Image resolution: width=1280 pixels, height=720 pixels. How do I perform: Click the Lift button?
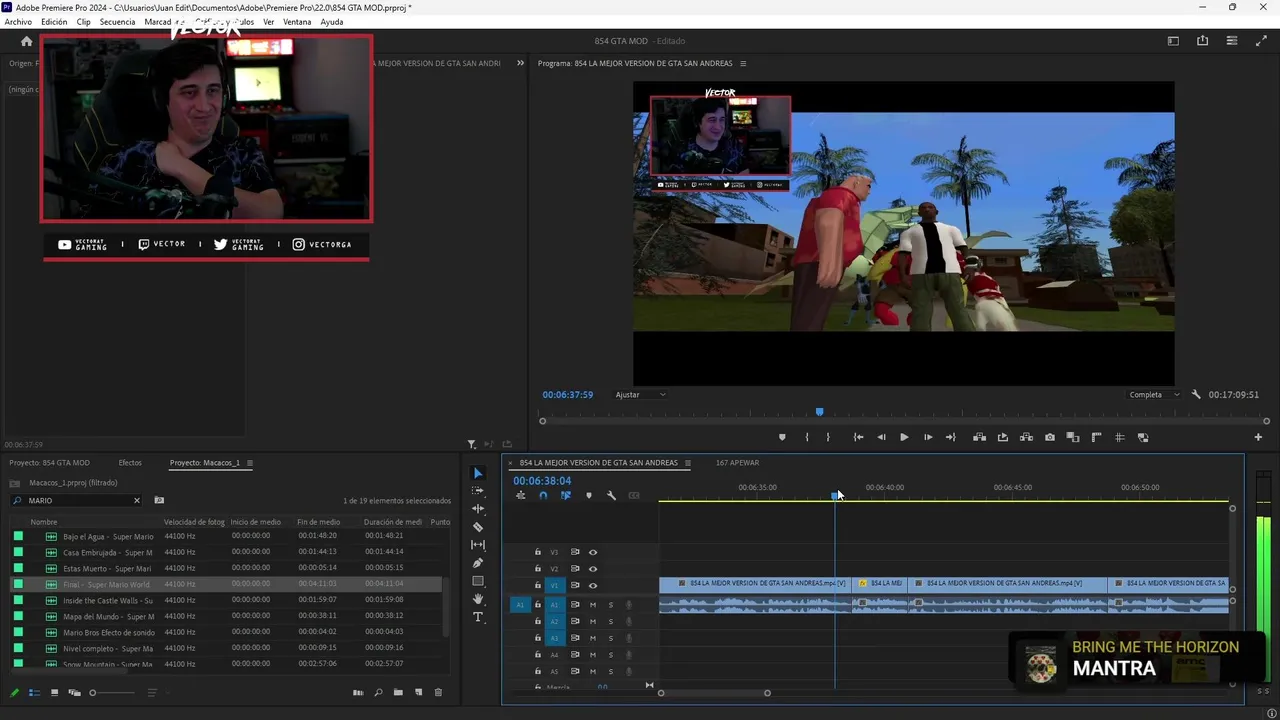tap(979, 437)
